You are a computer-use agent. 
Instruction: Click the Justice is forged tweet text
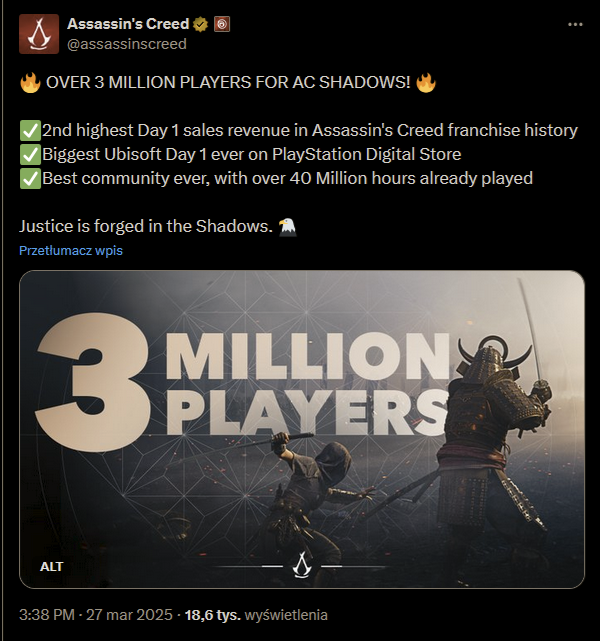(x=146, y=226)
